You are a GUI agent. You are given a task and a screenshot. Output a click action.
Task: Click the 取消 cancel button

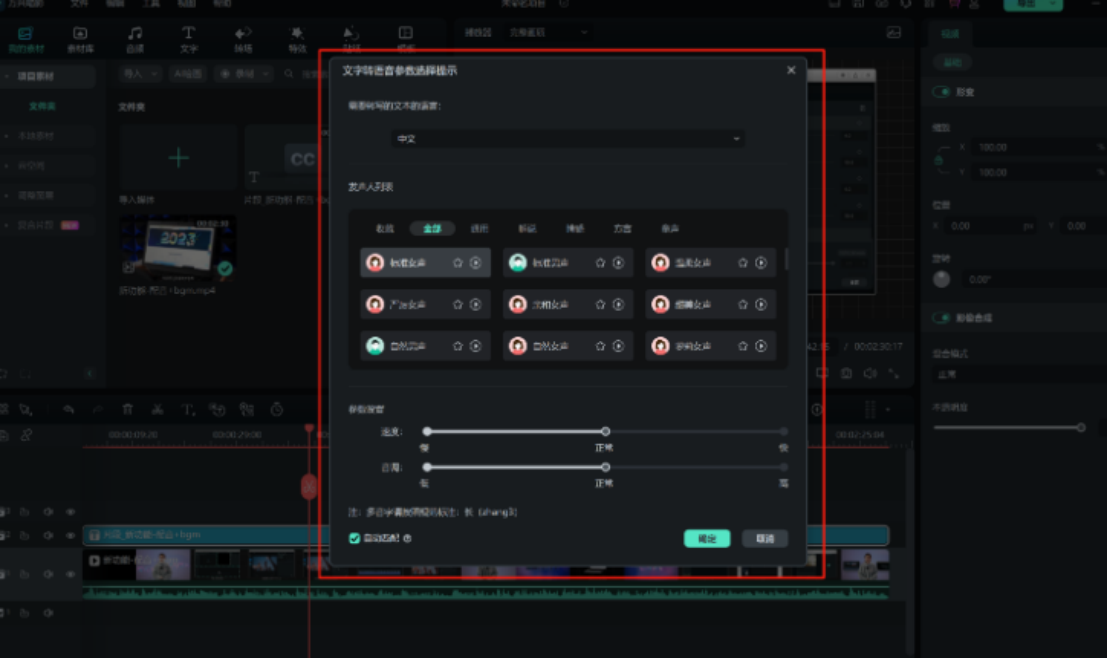point(765,539)
